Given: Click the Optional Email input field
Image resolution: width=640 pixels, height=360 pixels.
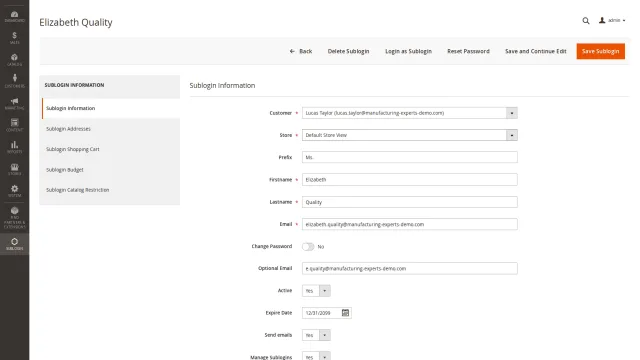Looking at the screenshot, I should tap(409, 269).
